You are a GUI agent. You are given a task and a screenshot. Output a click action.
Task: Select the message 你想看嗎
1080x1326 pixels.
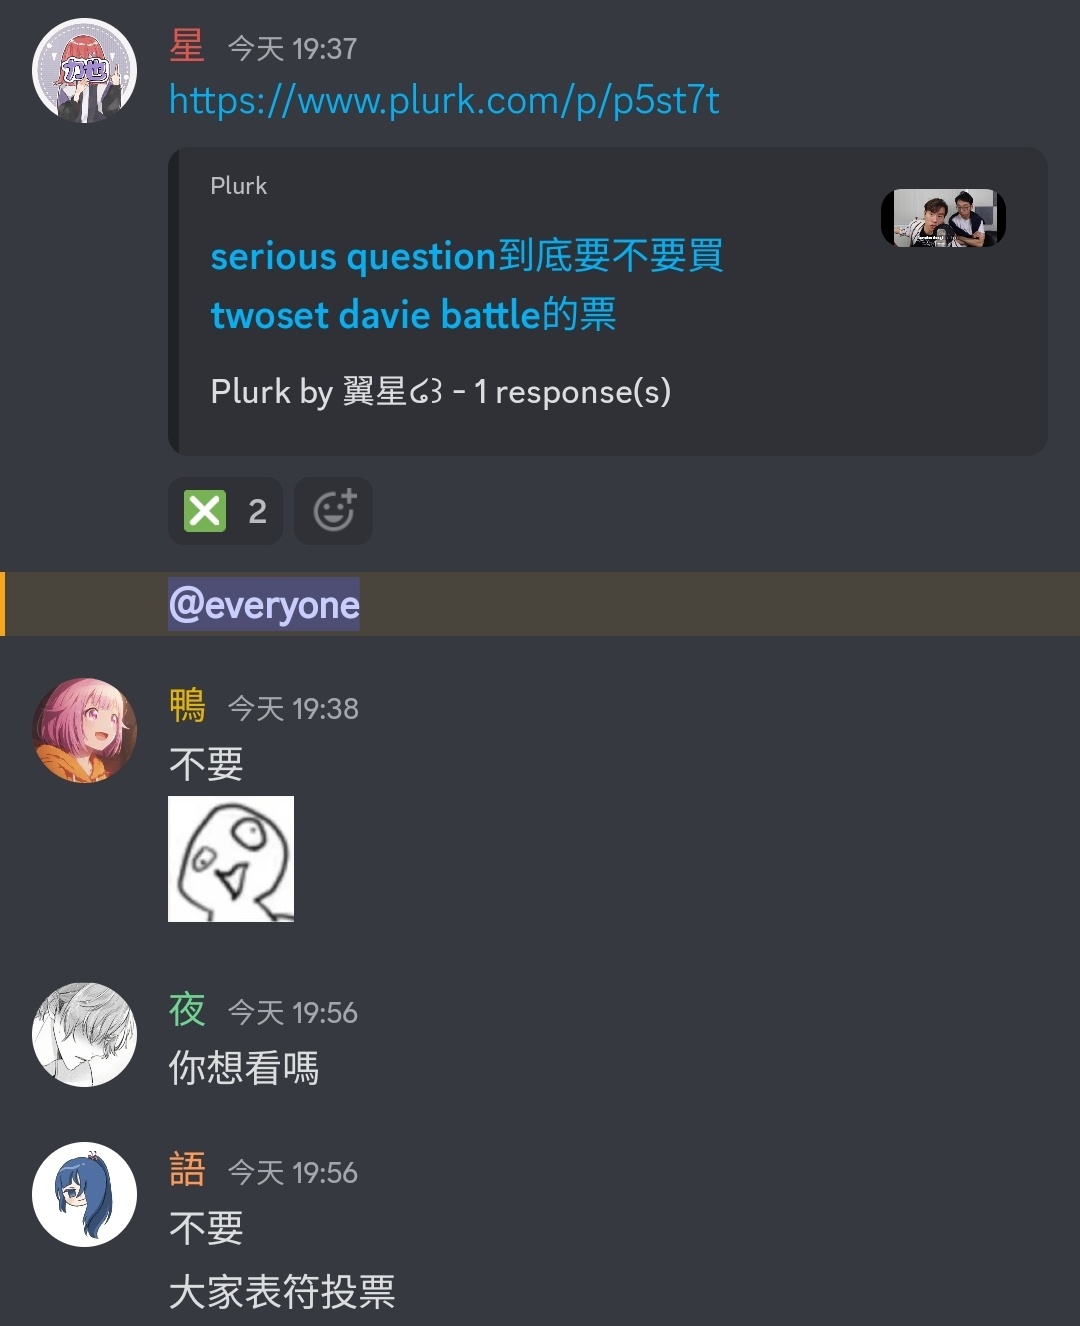click(x=244, y=1068)
